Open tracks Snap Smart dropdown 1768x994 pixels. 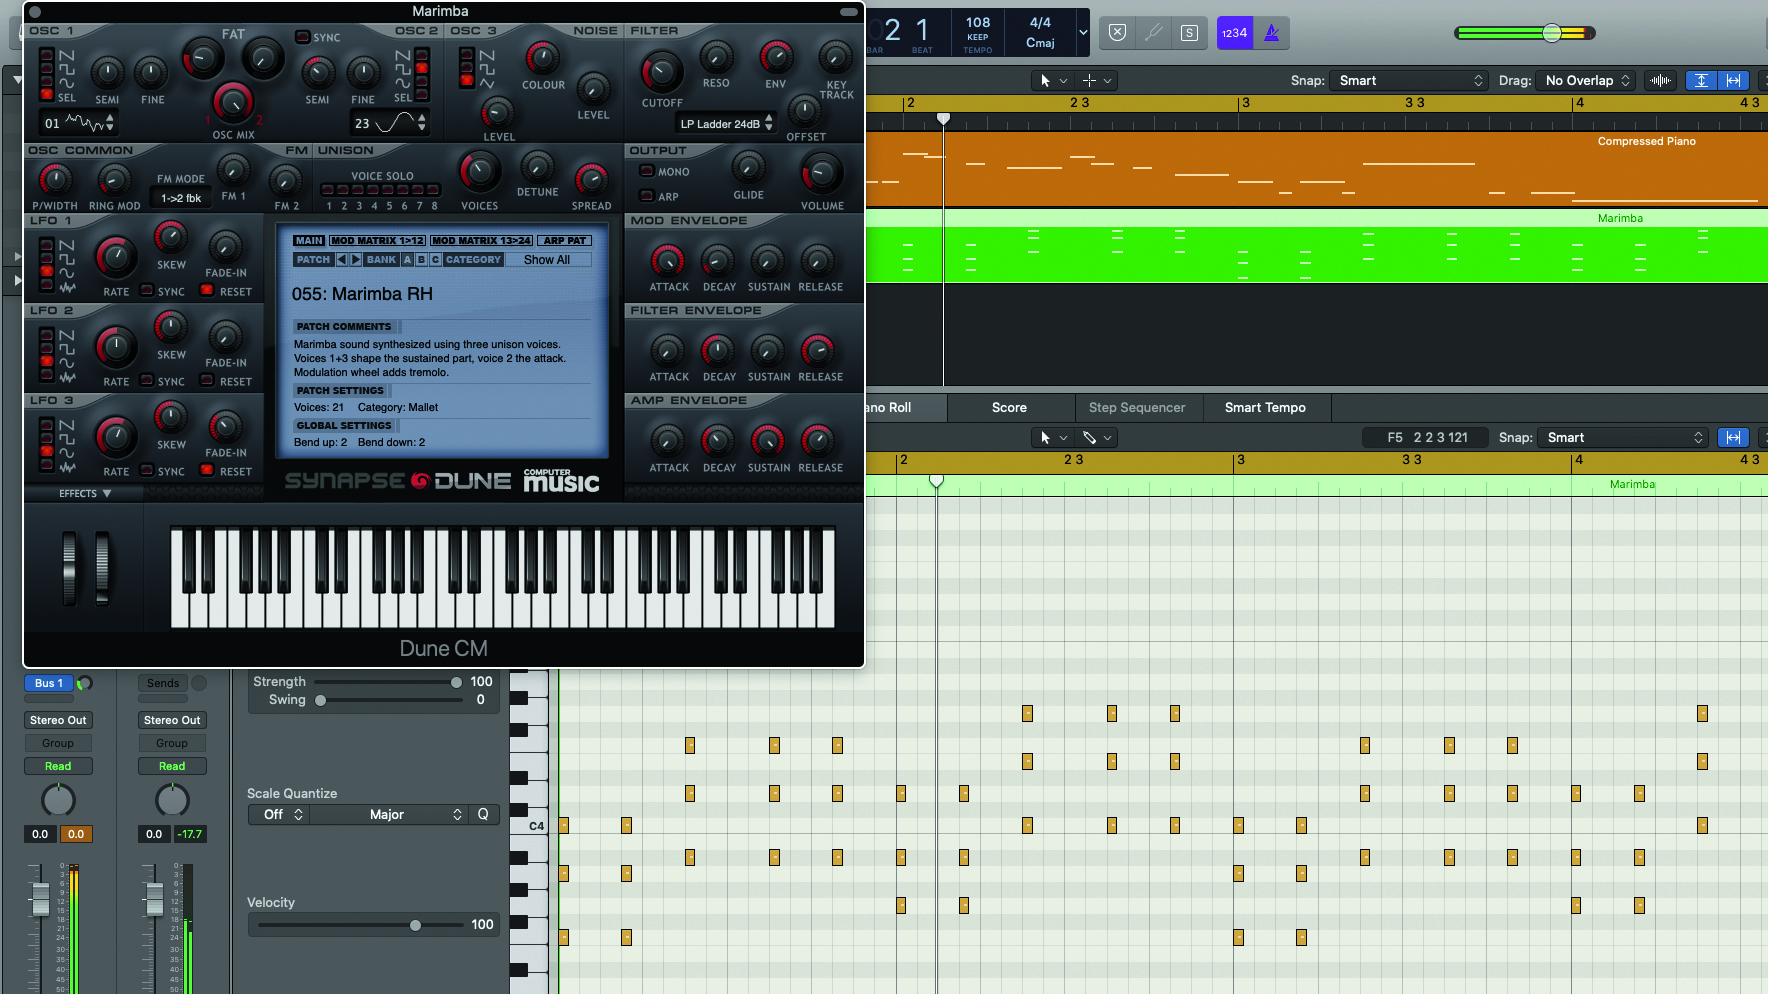pyautogui.click(x=1409, y=80)
